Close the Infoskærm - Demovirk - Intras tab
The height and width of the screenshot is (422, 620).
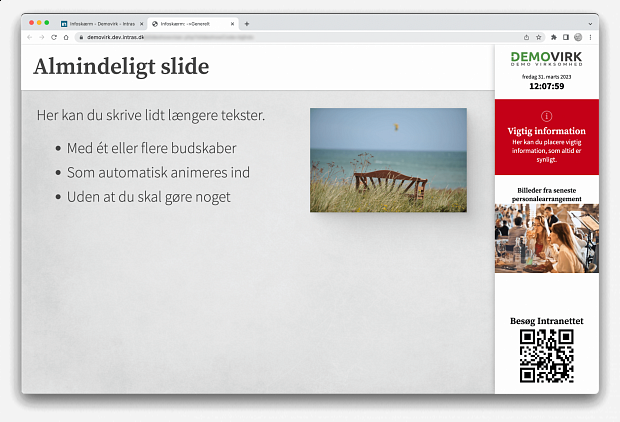pos(142,24)
